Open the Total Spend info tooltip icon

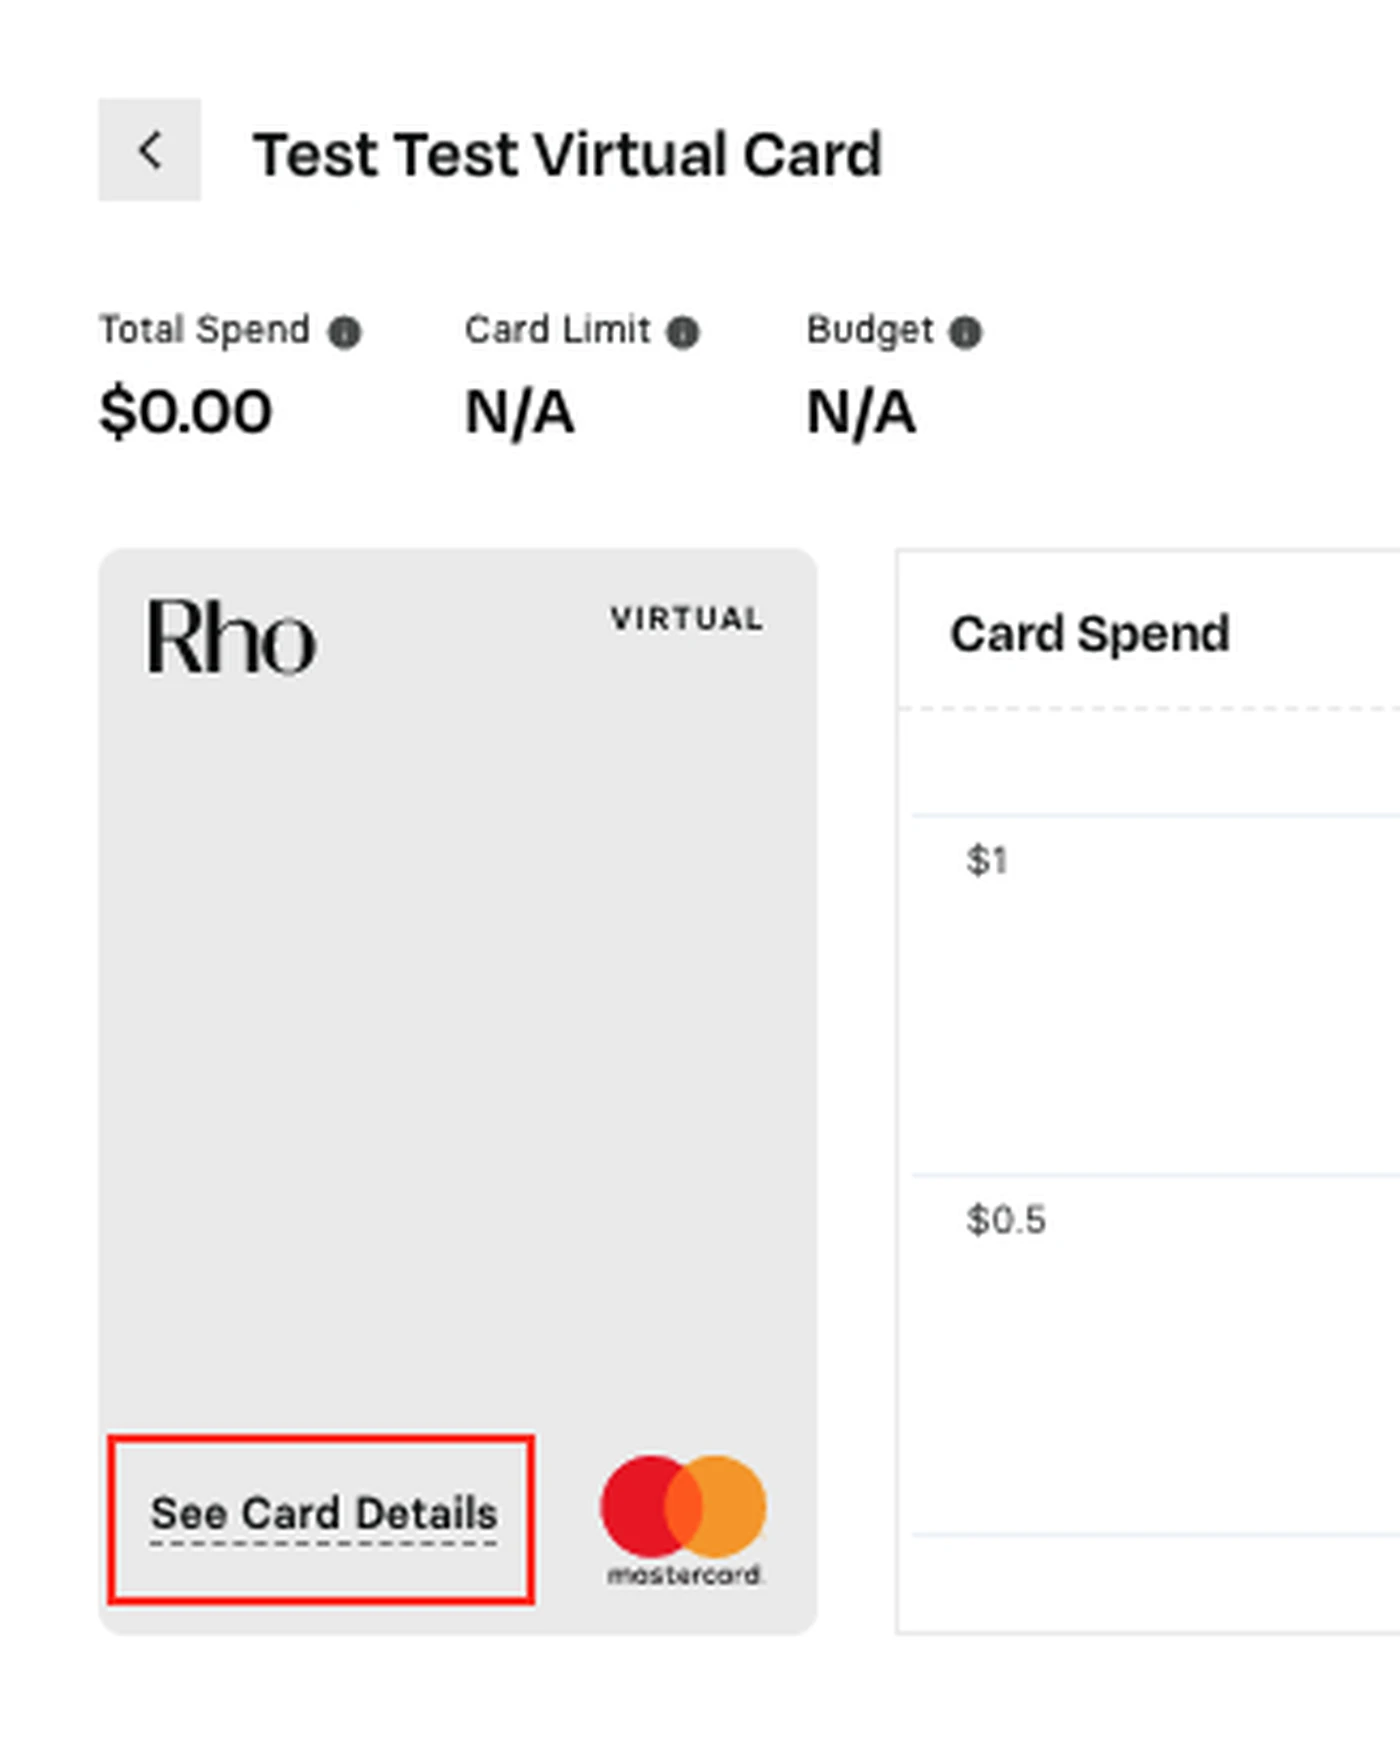click(x=345, y=332)
